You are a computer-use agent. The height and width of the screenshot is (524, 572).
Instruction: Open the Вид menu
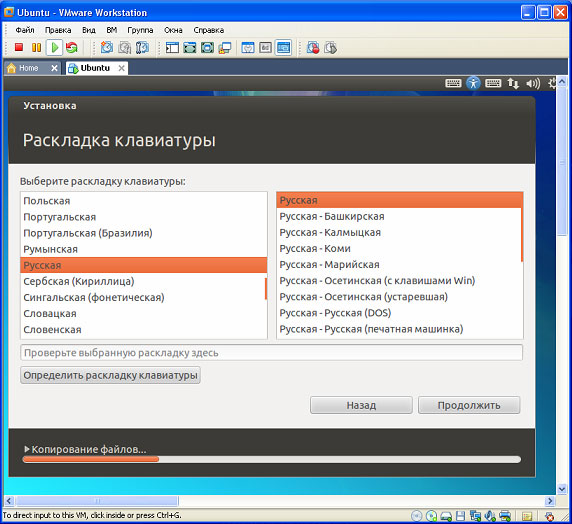point(89,30)
